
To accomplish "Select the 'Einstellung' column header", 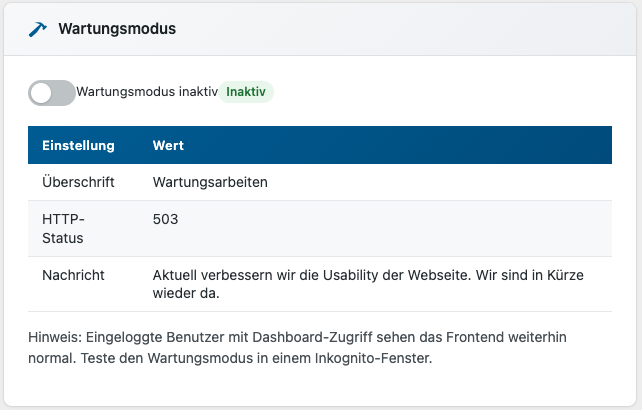I will pyautogui.click(x=78, y=145).
